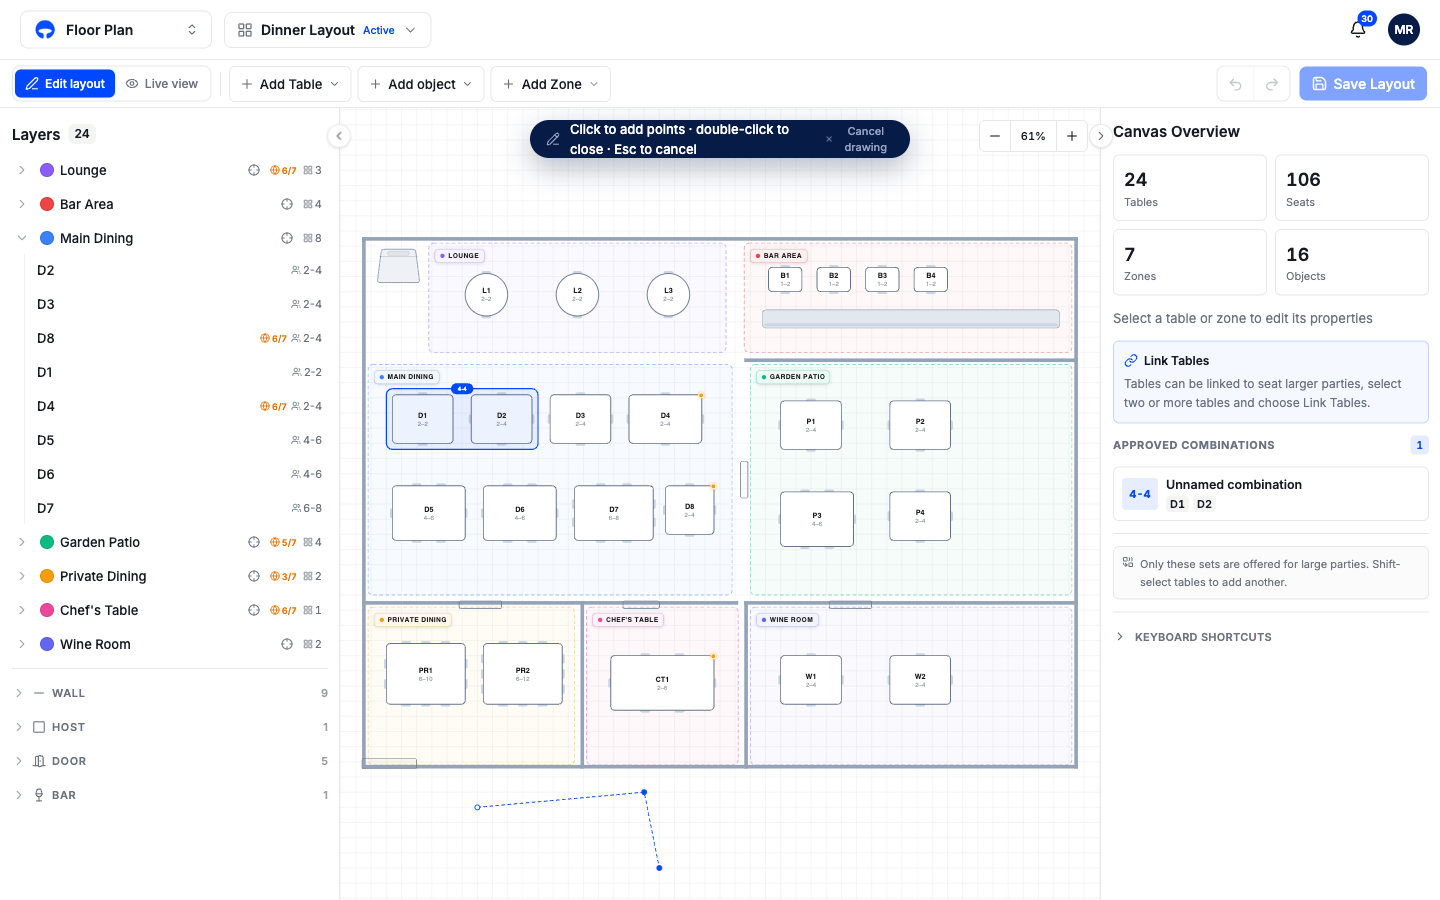Switch to Live view mode

[162, 84]
